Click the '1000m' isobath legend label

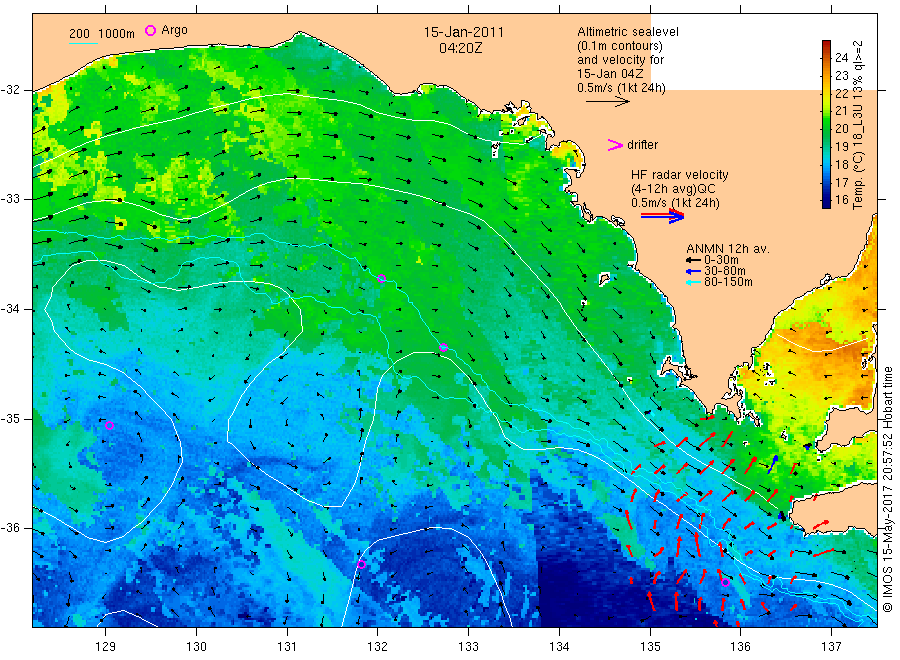pos(117,33)
